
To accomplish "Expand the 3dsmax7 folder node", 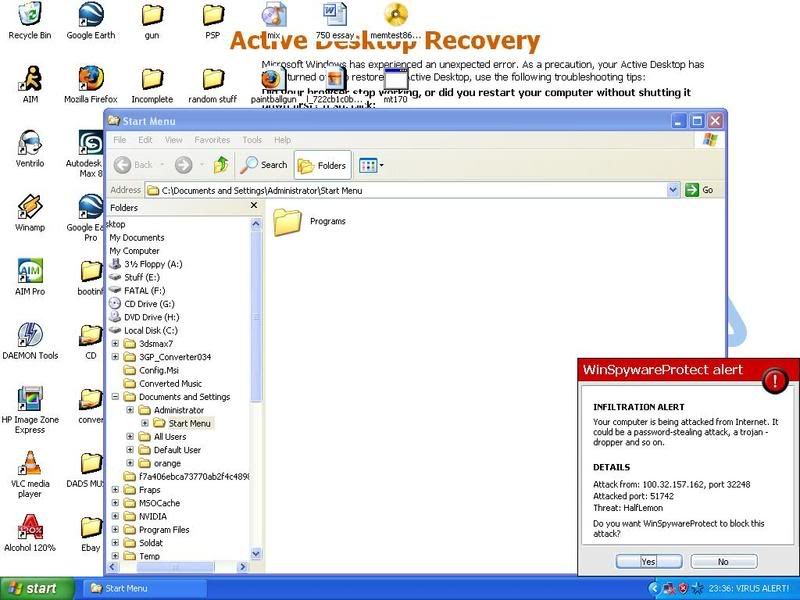I will click(115, 343).
